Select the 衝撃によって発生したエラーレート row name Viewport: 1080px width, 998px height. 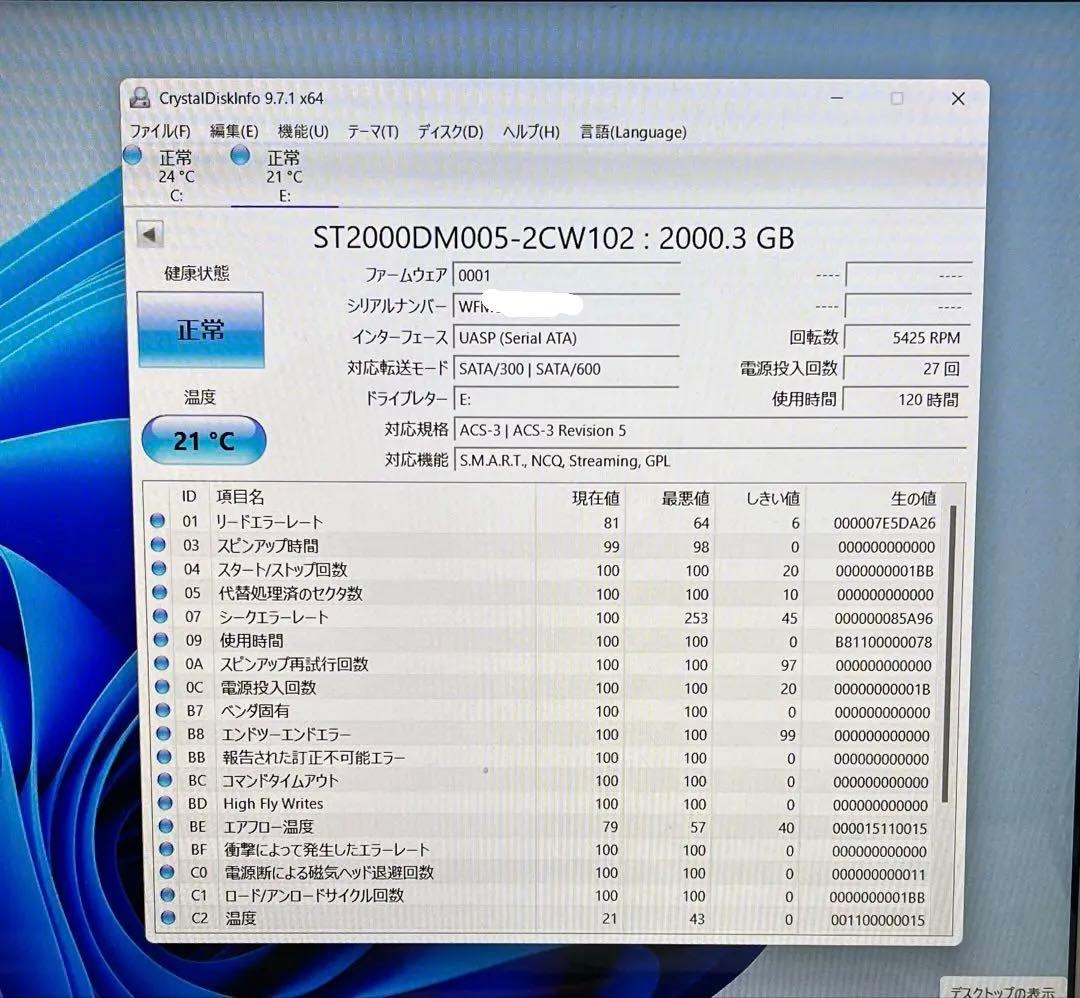click(x=326, y=849)
